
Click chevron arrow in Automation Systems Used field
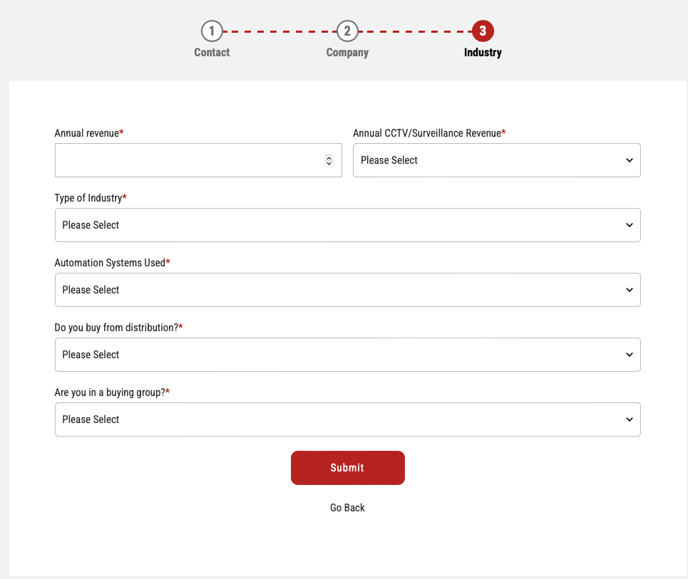point(629,290)
